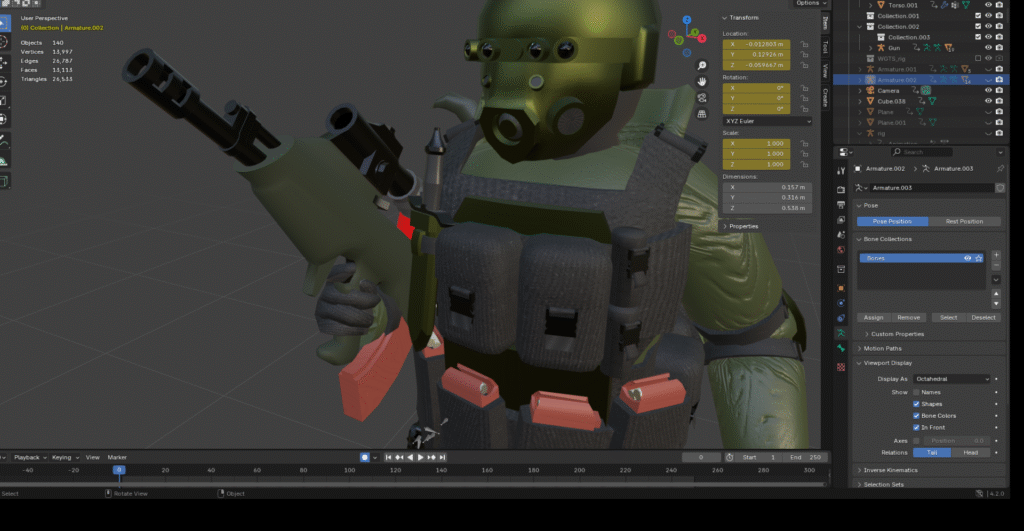Mark Bones collection as solo with star icon

pos(979,258)
